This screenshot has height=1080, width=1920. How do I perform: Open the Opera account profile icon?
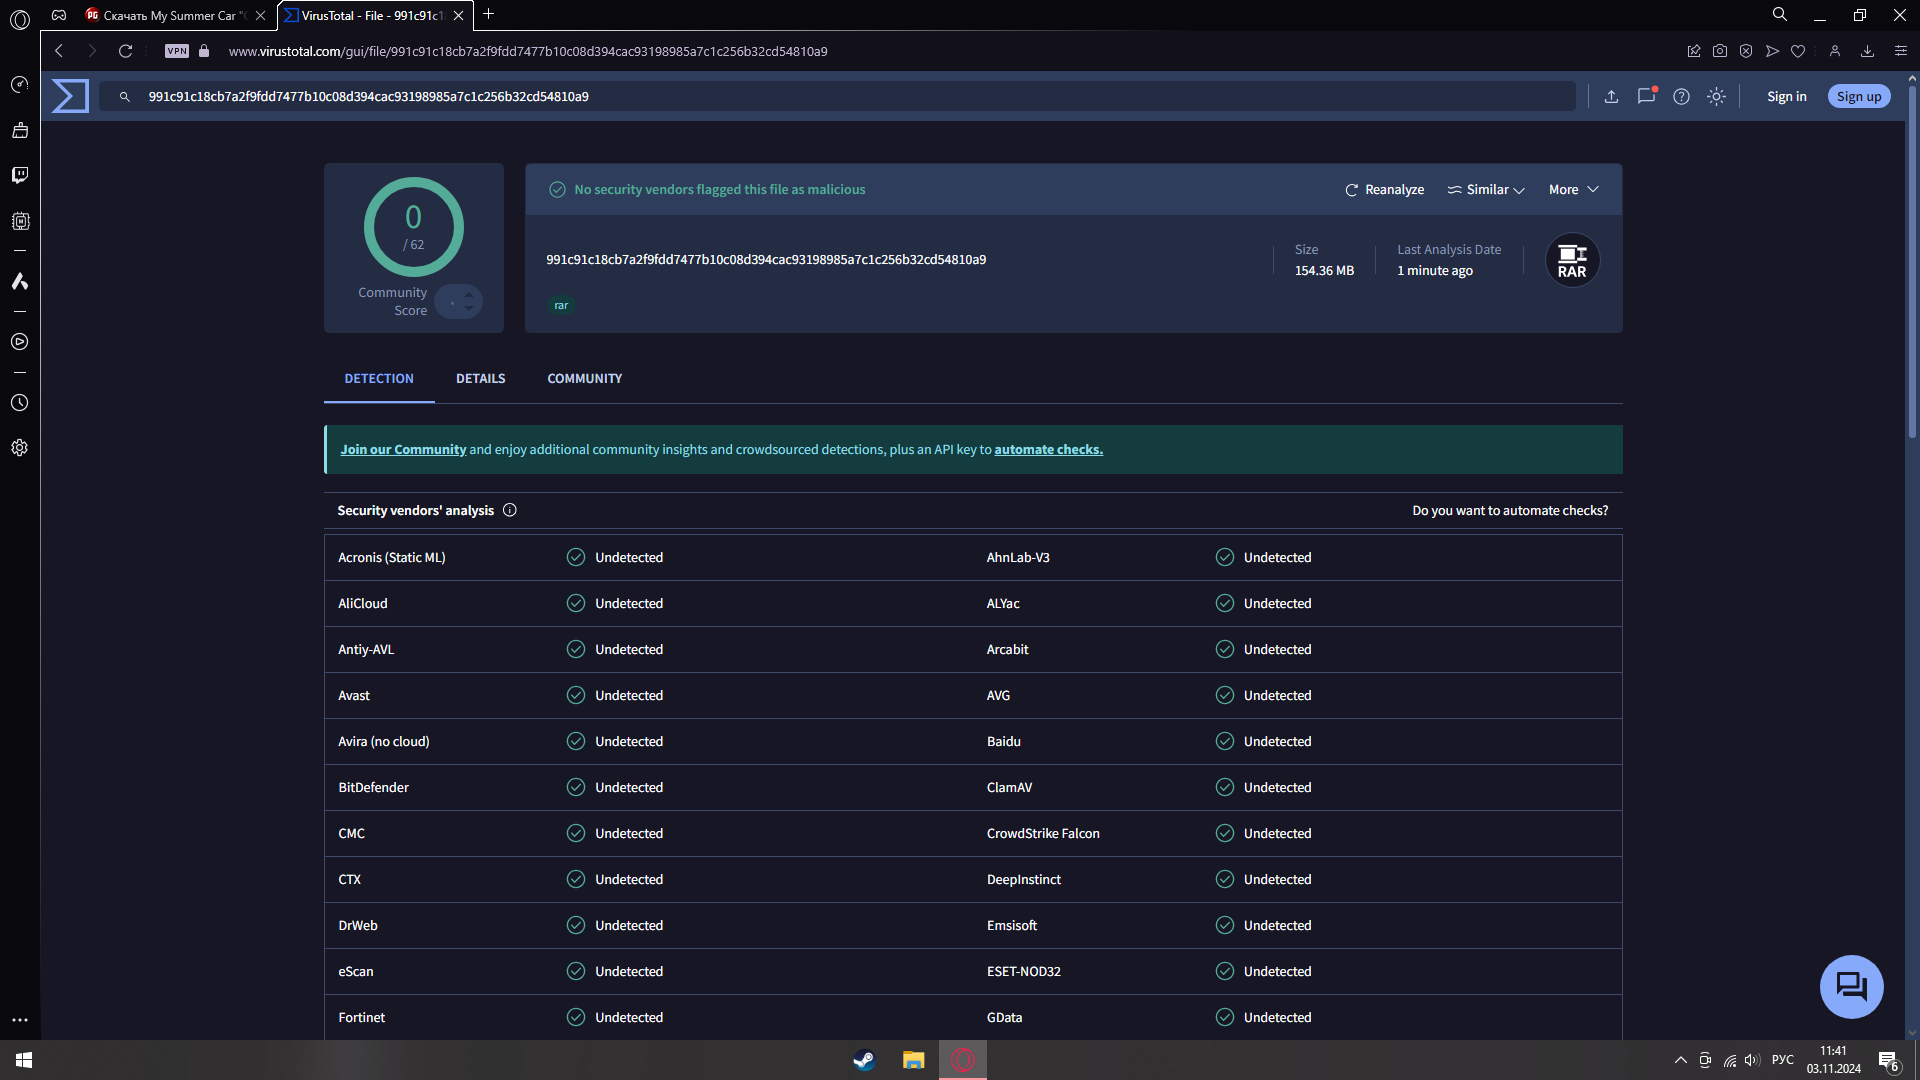coord(1835,51)
